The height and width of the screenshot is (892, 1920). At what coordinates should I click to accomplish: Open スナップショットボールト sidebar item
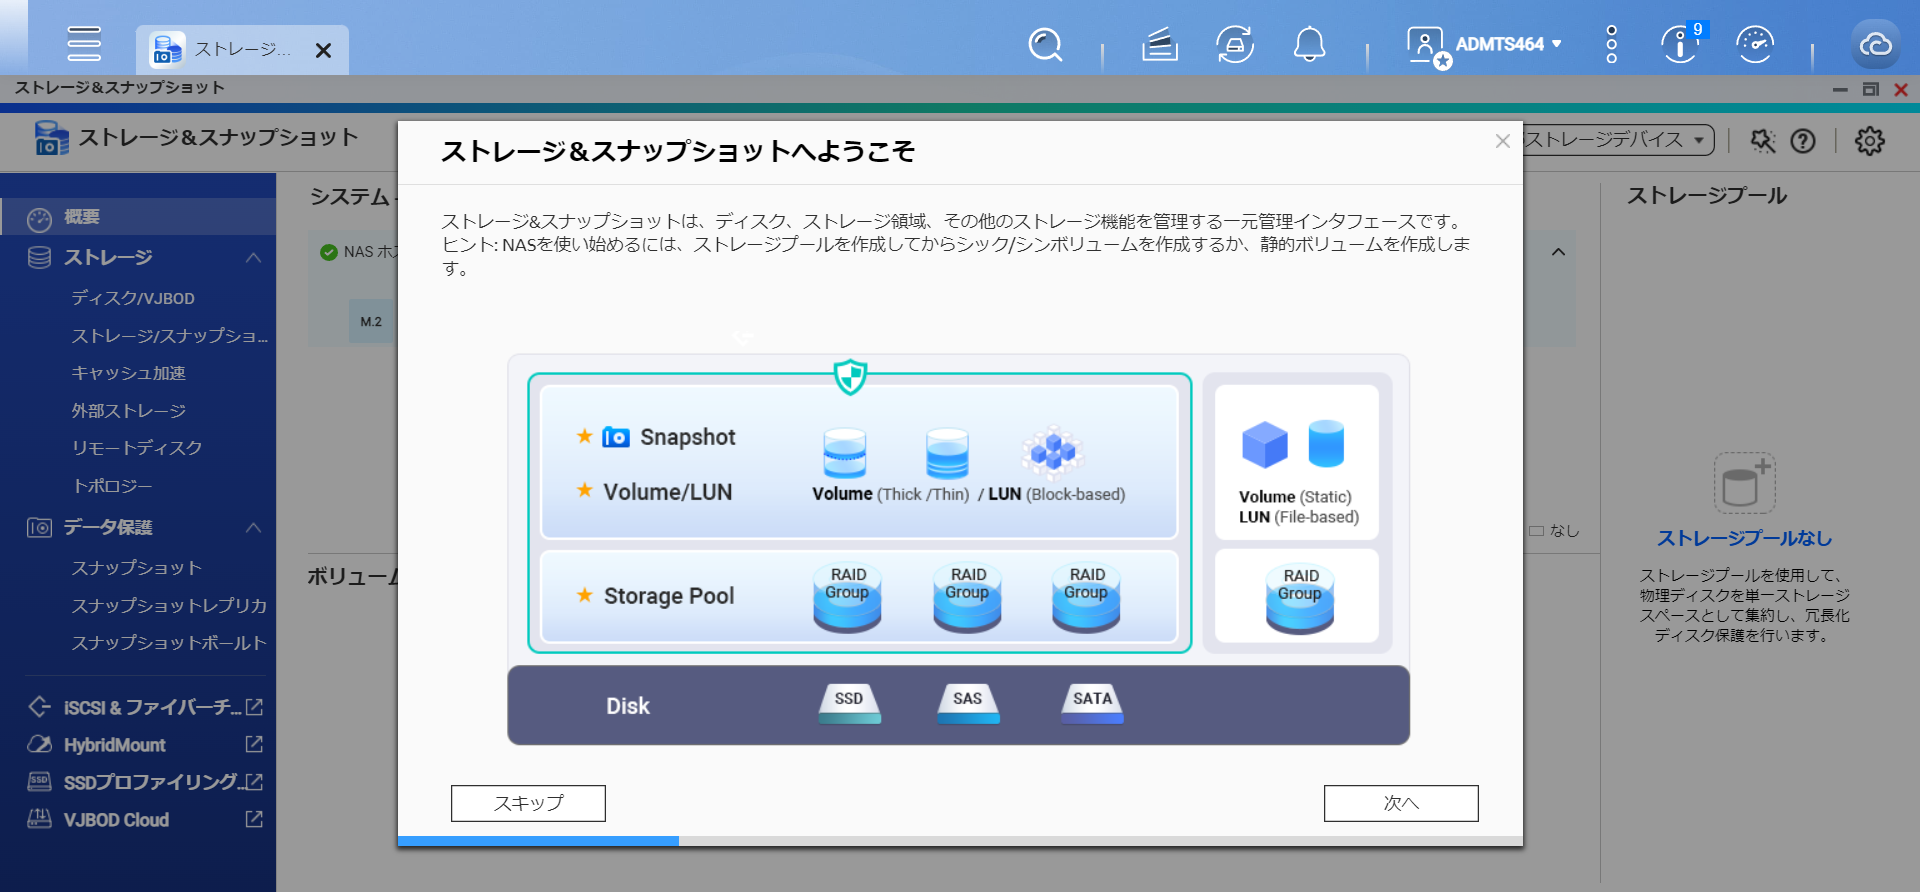click(169, 643)
